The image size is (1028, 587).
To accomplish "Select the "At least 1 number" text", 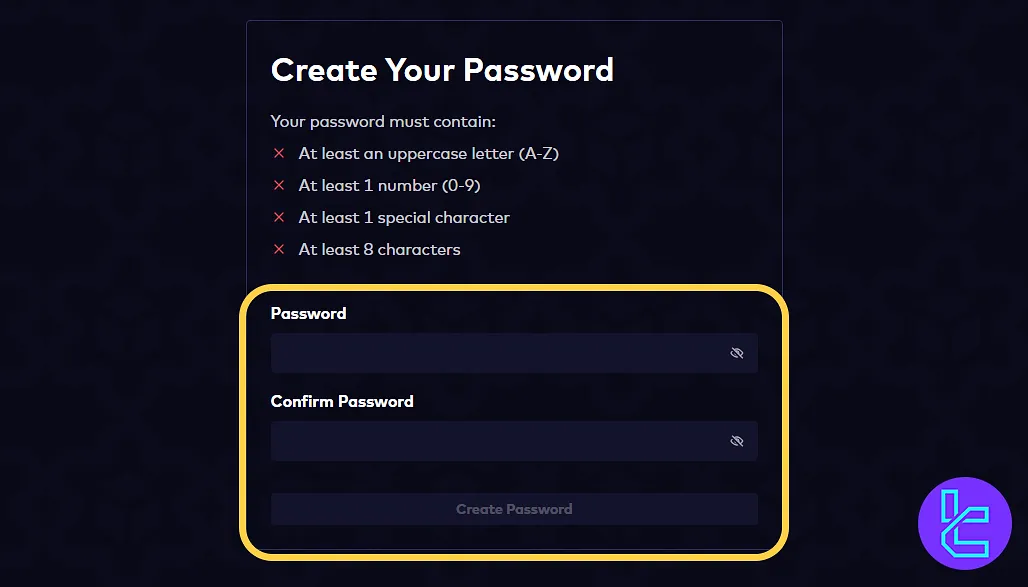I will point(368,186).
